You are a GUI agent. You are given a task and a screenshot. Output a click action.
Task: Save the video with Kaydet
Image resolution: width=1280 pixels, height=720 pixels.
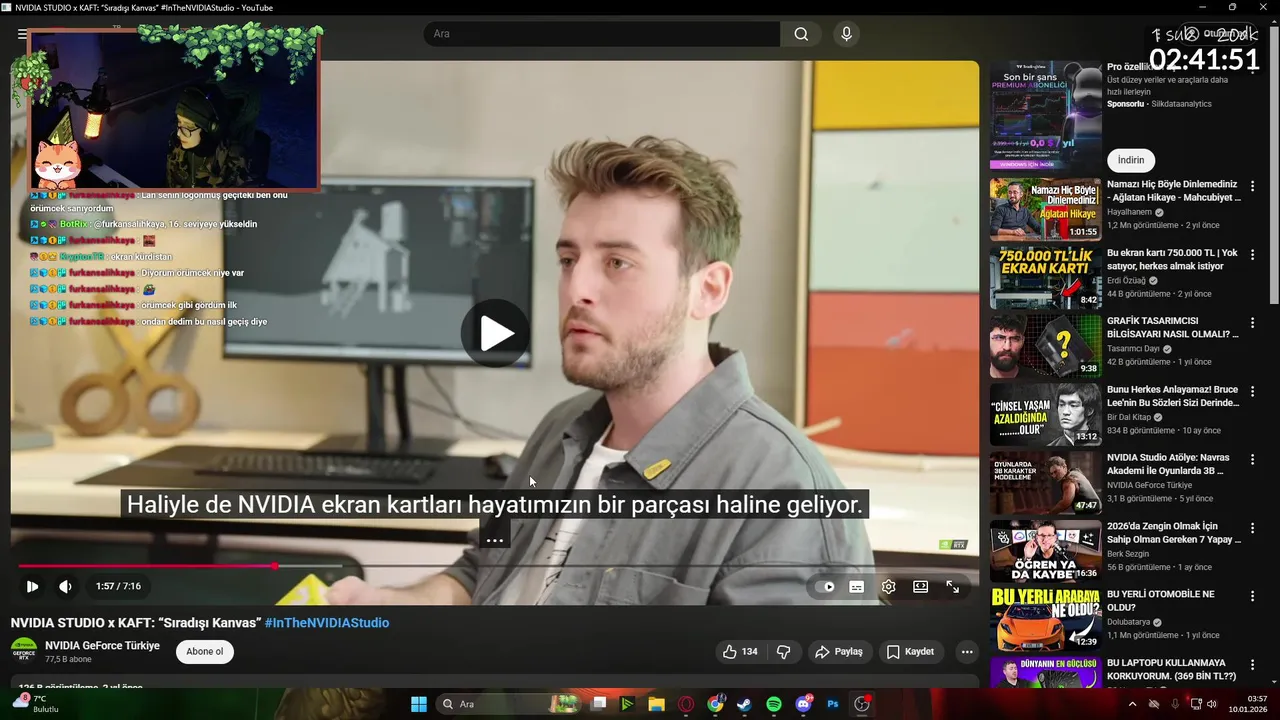(910, 651)
